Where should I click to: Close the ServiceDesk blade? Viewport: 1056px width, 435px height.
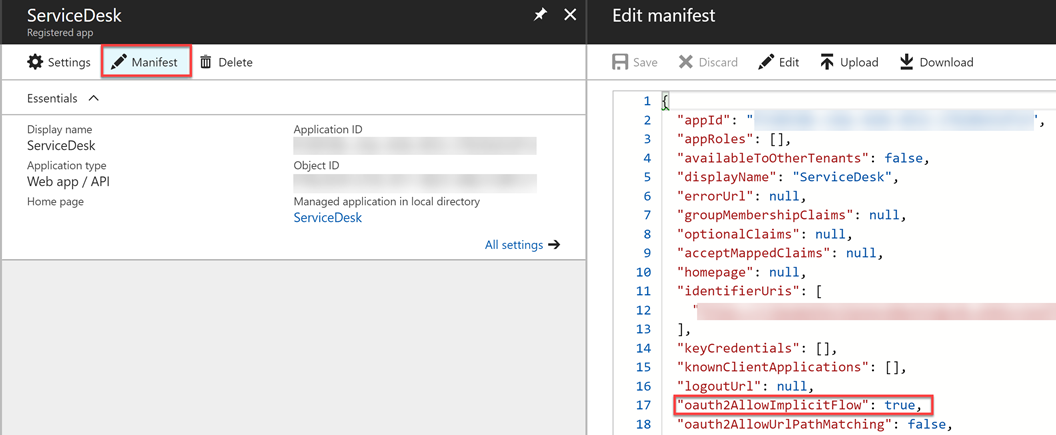click(570, 14)
